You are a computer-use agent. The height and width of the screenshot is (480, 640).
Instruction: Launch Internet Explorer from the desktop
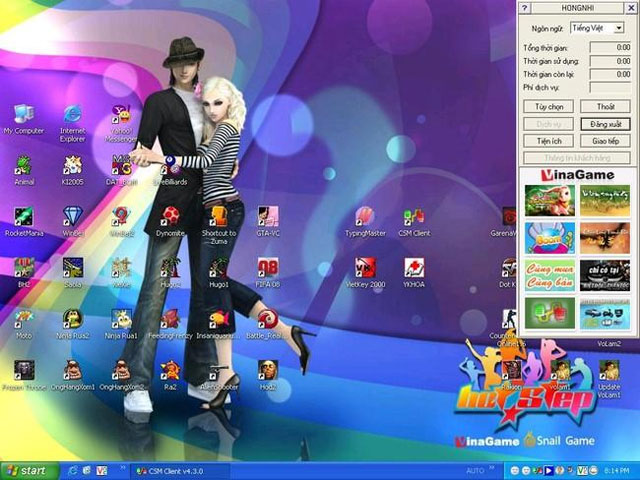[73, 123]
